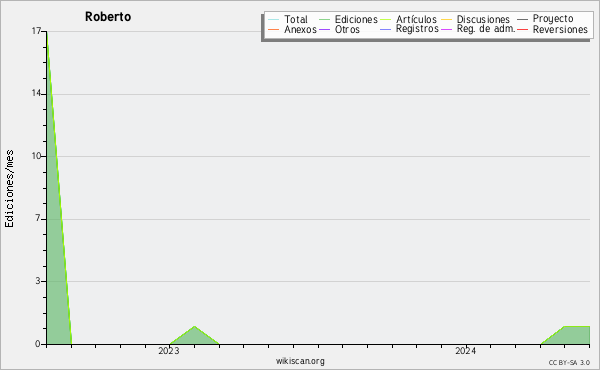Click the 'Ediciones' legend entry
The width and height of the screenshot is (600, 370).
356,19
